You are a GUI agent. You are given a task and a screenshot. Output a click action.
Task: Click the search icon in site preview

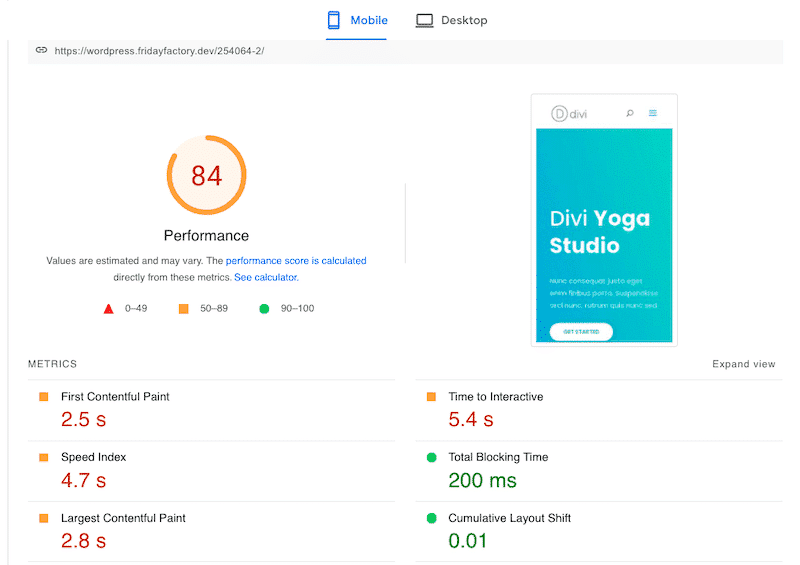click(x=630, y=114)
